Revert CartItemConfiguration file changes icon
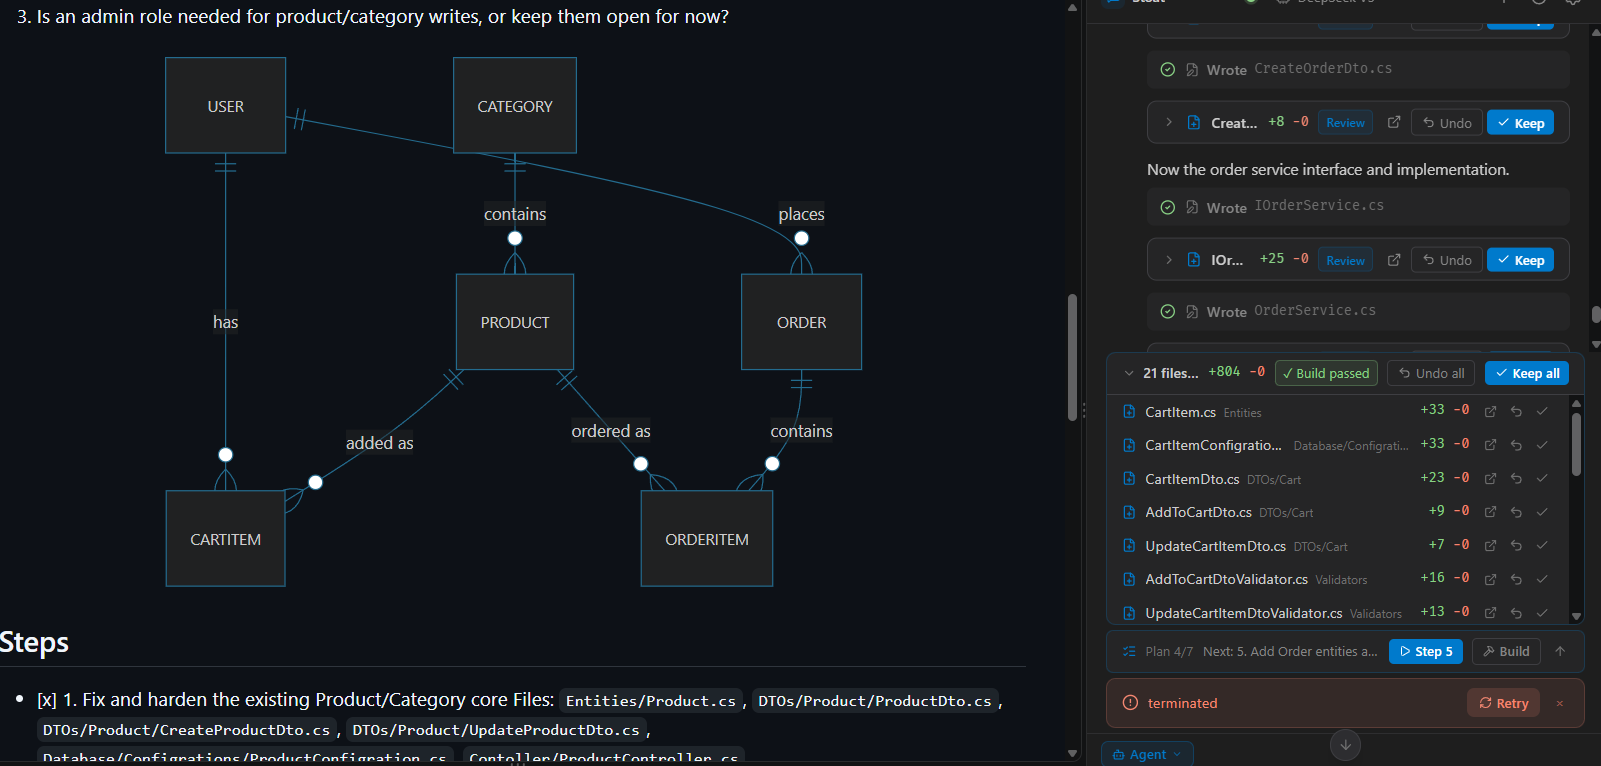Viewport: 1601px width, 766px height. point(1516,445)
